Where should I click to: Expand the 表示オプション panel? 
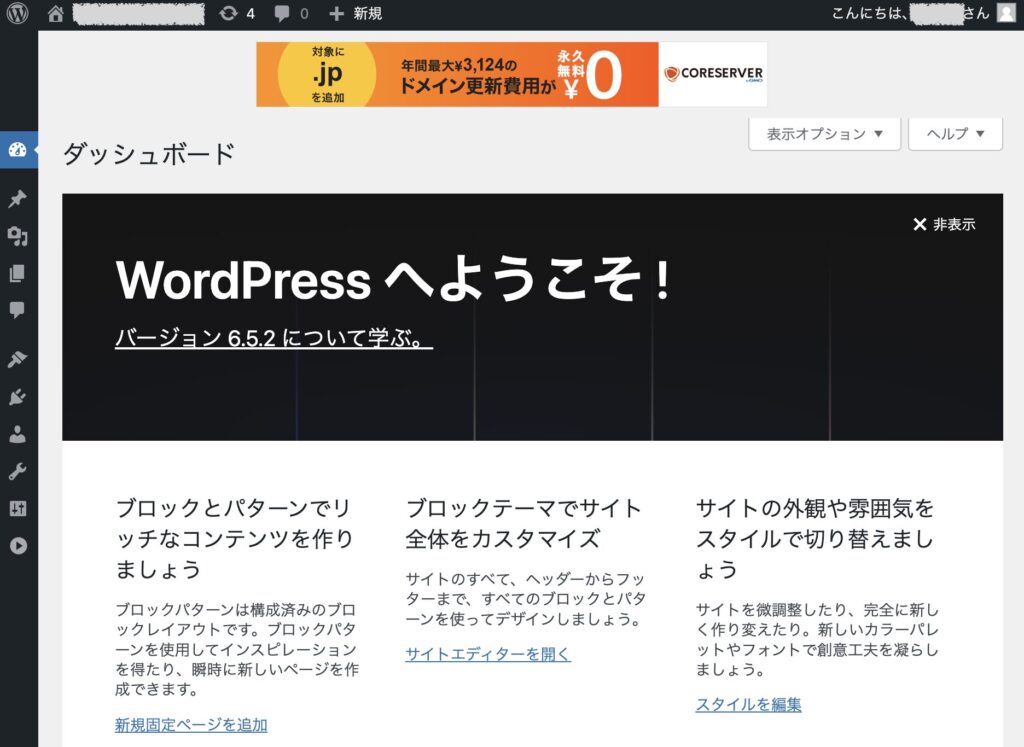pyautogui.click(x=823, y=133)
